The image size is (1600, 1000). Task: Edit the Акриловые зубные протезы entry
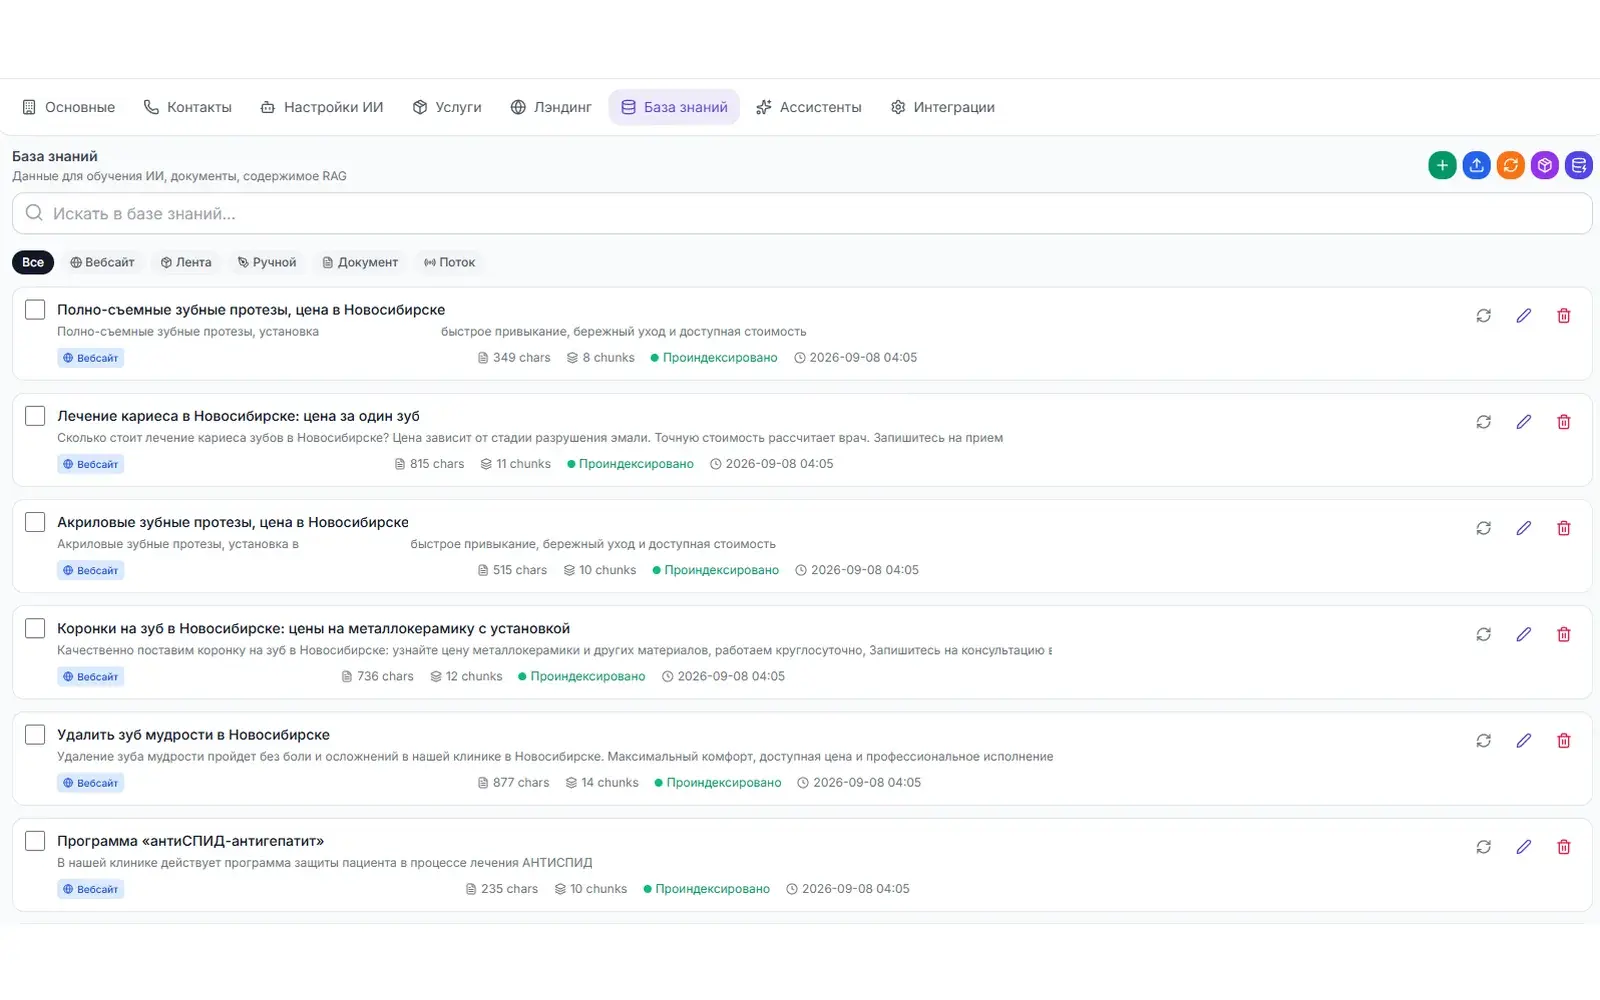click(1524, 528)
